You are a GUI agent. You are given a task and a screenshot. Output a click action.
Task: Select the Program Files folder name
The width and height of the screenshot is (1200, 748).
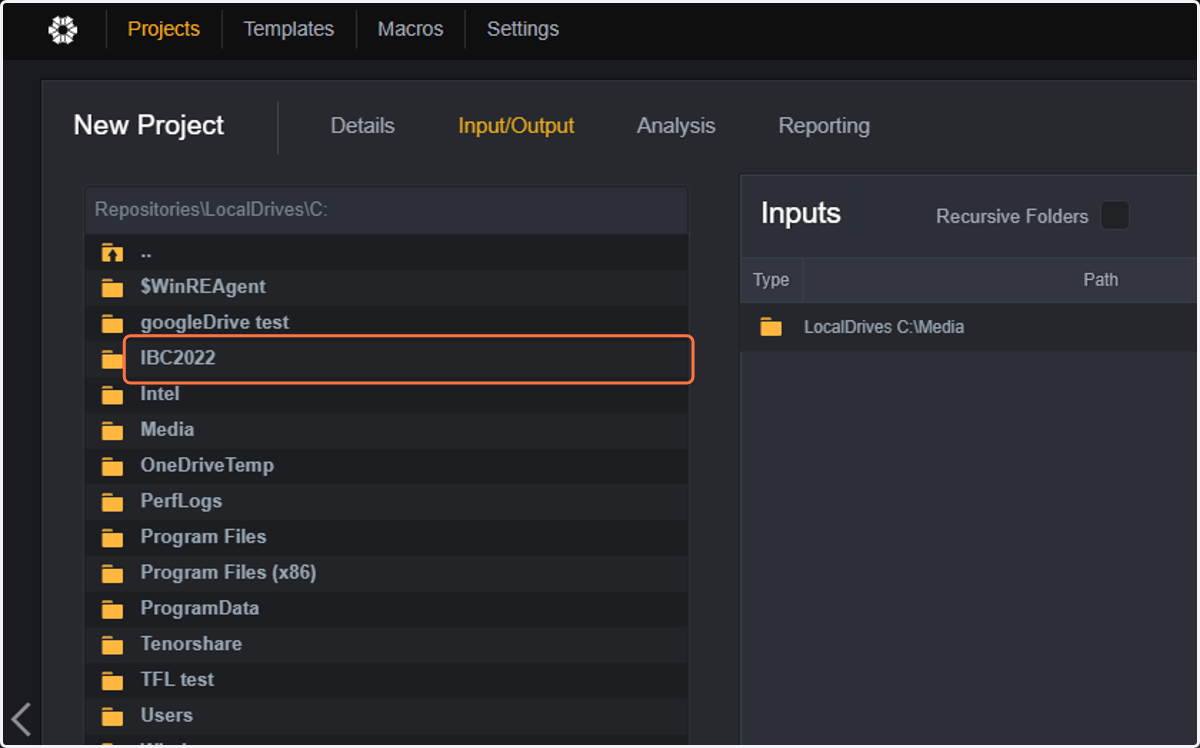203,536
